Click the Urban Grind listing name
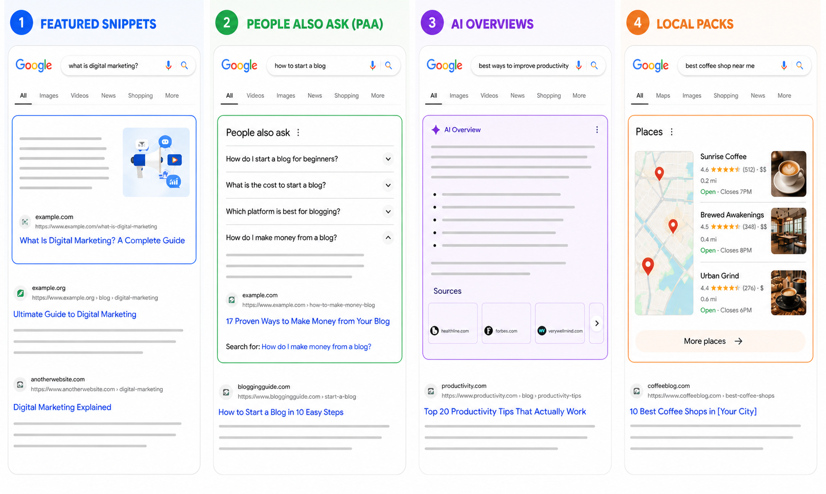Screen dimensions: 826x494 720,275
